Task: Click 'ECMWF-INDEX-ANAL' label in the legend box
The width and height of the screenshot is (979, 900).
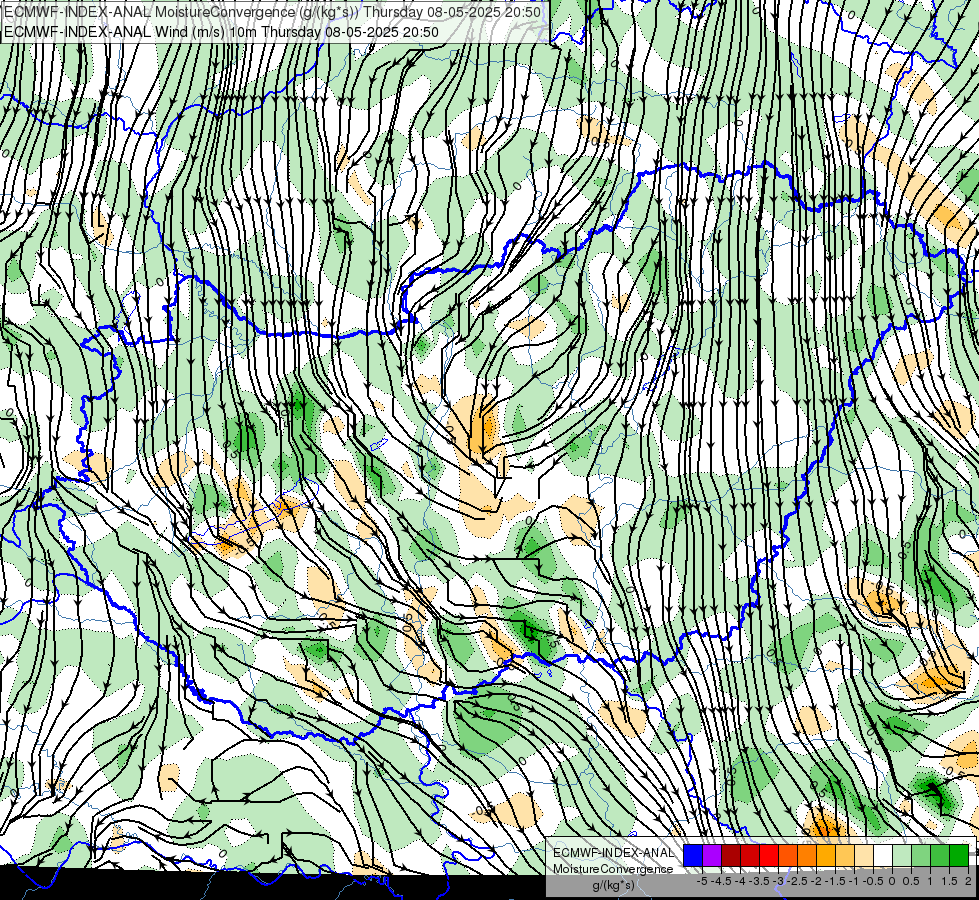Action: pos(614,853)
